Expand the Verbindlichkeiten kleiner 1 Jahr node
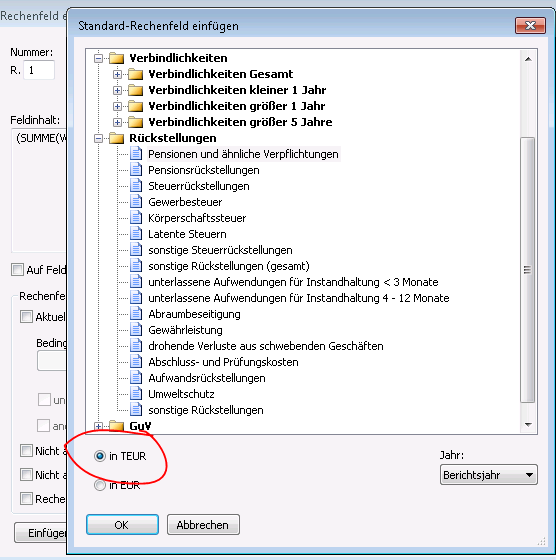This screenshot has width=556, height=560. pyautogui.click(x=117, y=90)
